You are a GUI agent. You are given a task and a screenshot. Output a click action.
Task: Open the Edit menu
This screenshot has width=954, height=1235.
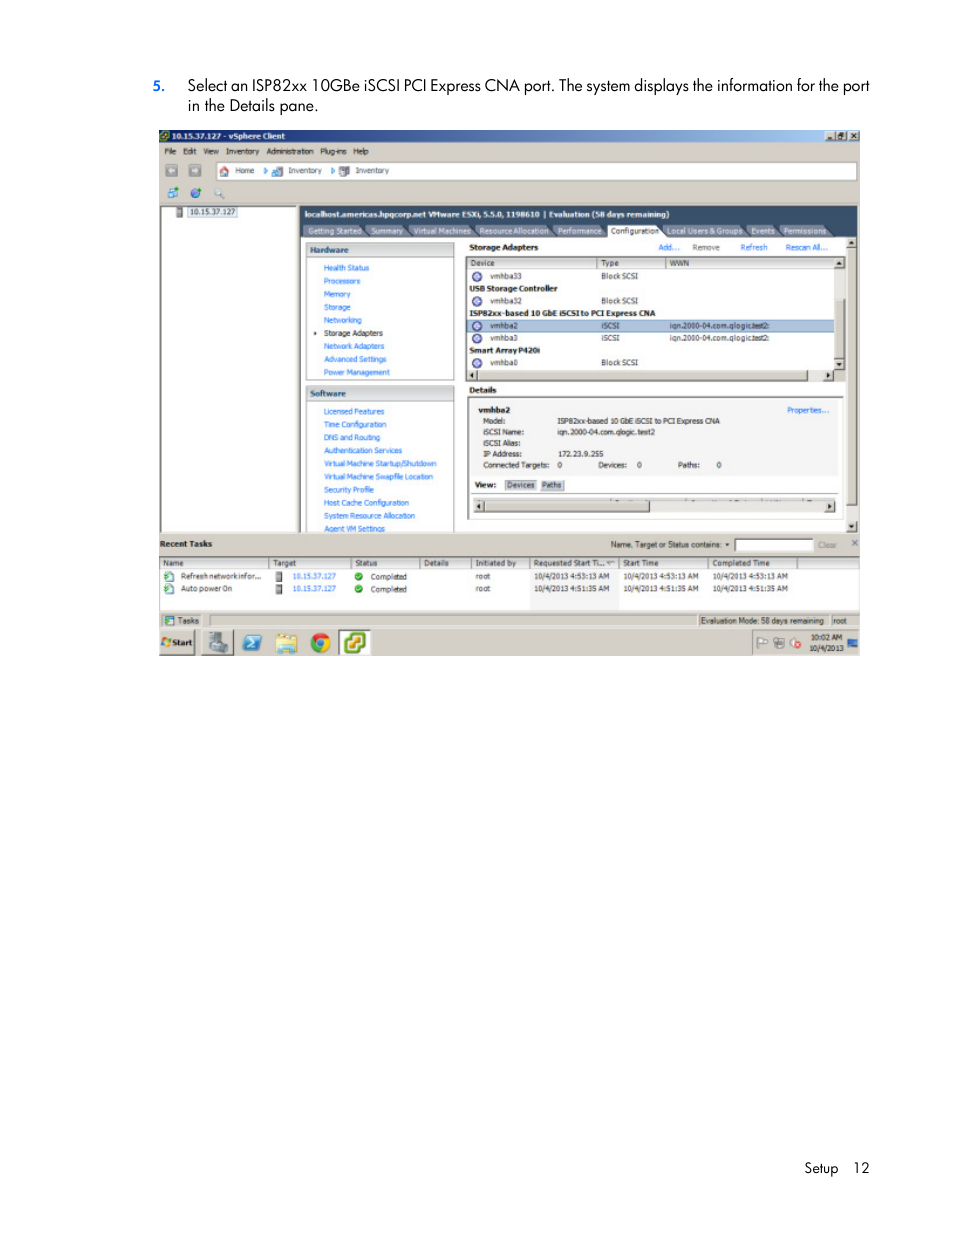click(190, 152)
